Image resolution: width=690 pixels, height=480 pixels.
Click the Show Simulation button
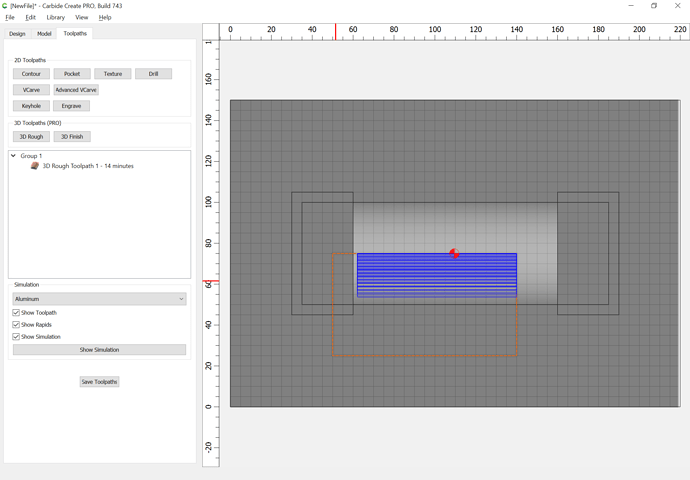[x=99, y=350]
